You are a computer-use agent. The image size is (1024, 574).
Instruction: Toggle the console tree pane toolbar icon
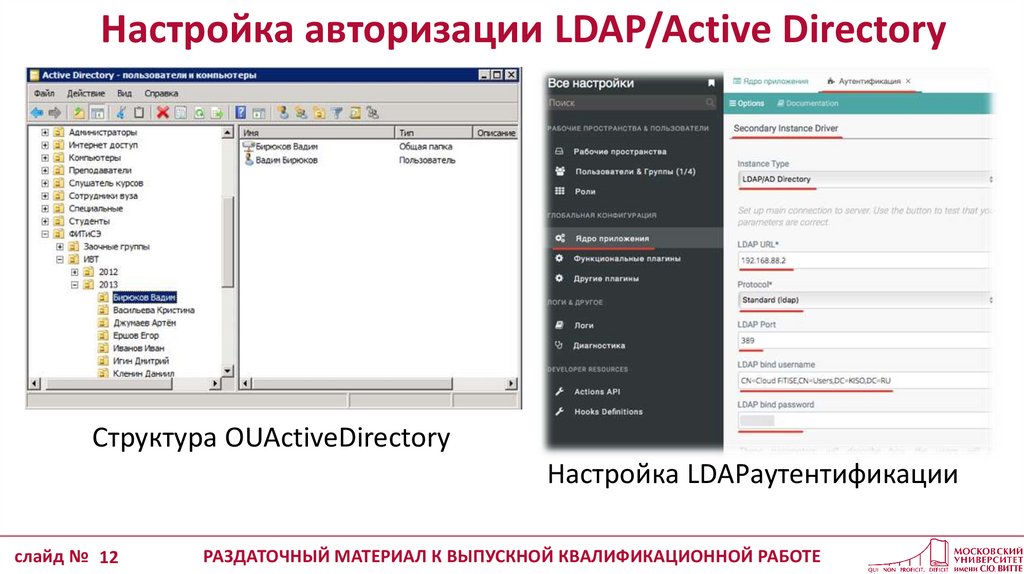[x=97, y=113]
